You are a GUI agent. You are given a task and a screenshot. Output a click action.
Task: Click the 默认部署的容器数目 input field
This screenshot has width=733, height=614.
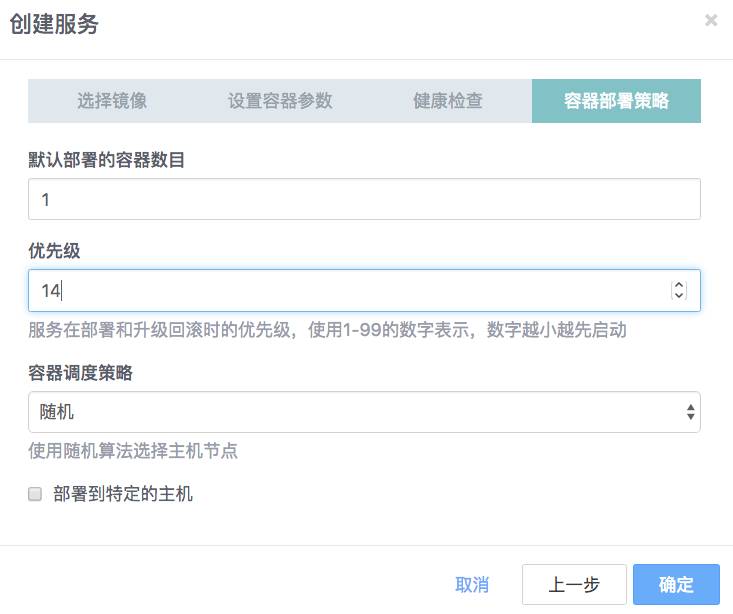point(364,199)
